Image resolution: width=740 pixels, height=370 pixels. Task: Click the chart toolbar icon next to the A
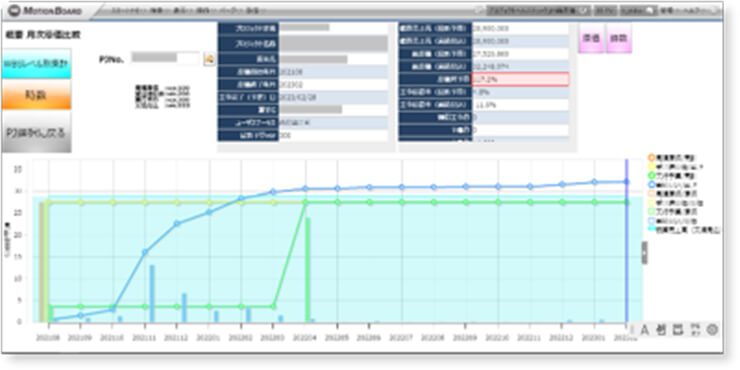[661, 330]
